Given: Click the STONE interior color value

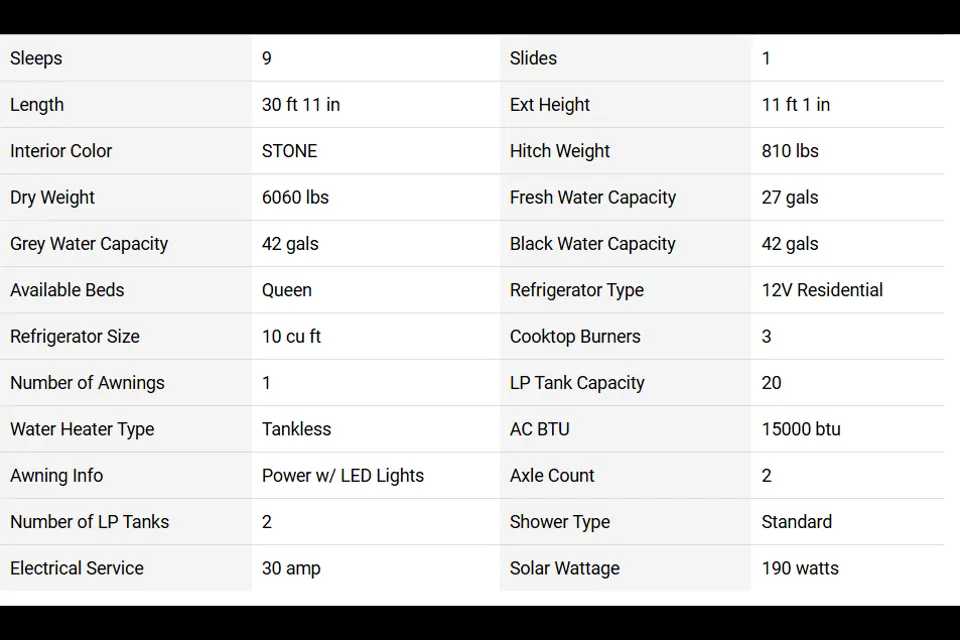Looking at the screenshot, I should click(289, 151).
